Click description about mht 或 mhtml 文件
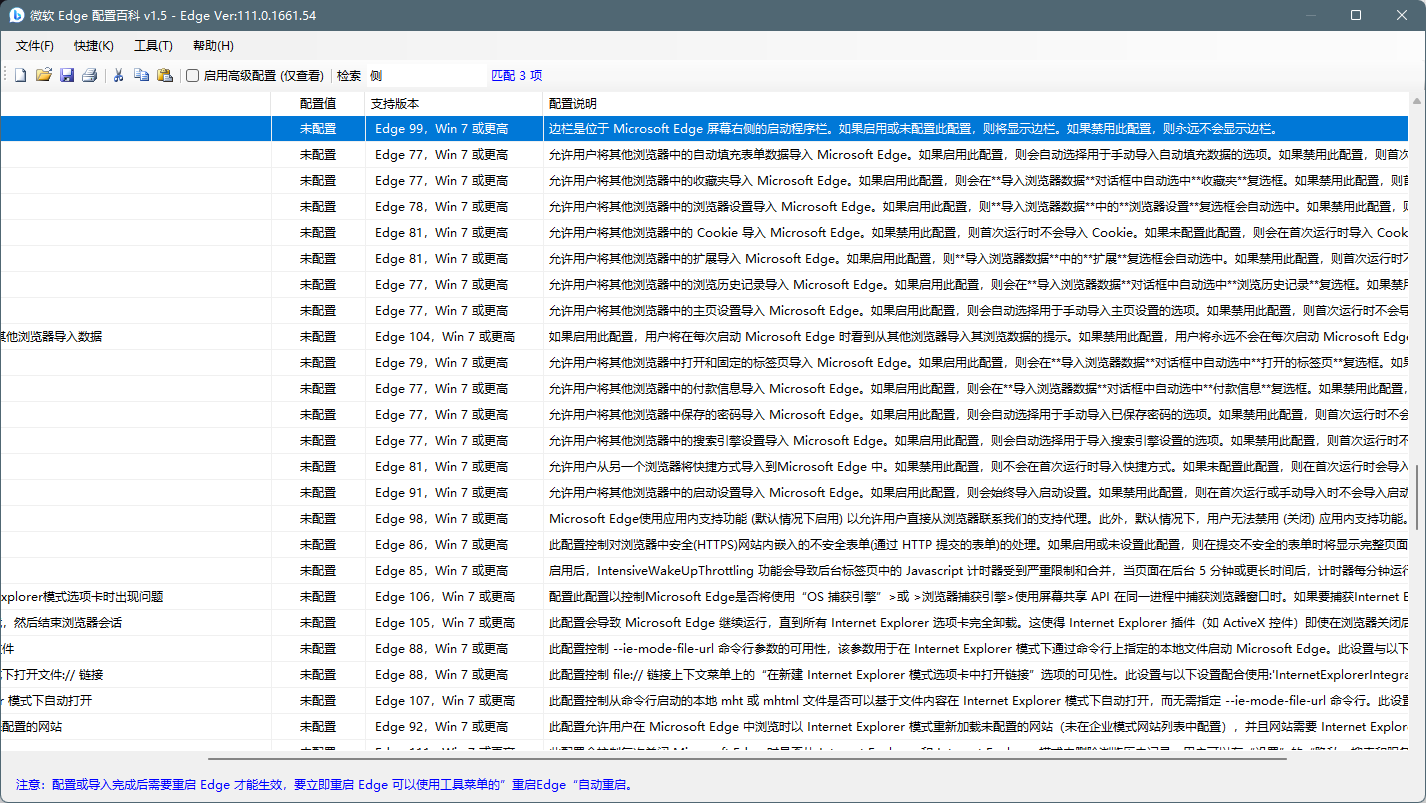The image size is (1426, 803). [977, 701]
